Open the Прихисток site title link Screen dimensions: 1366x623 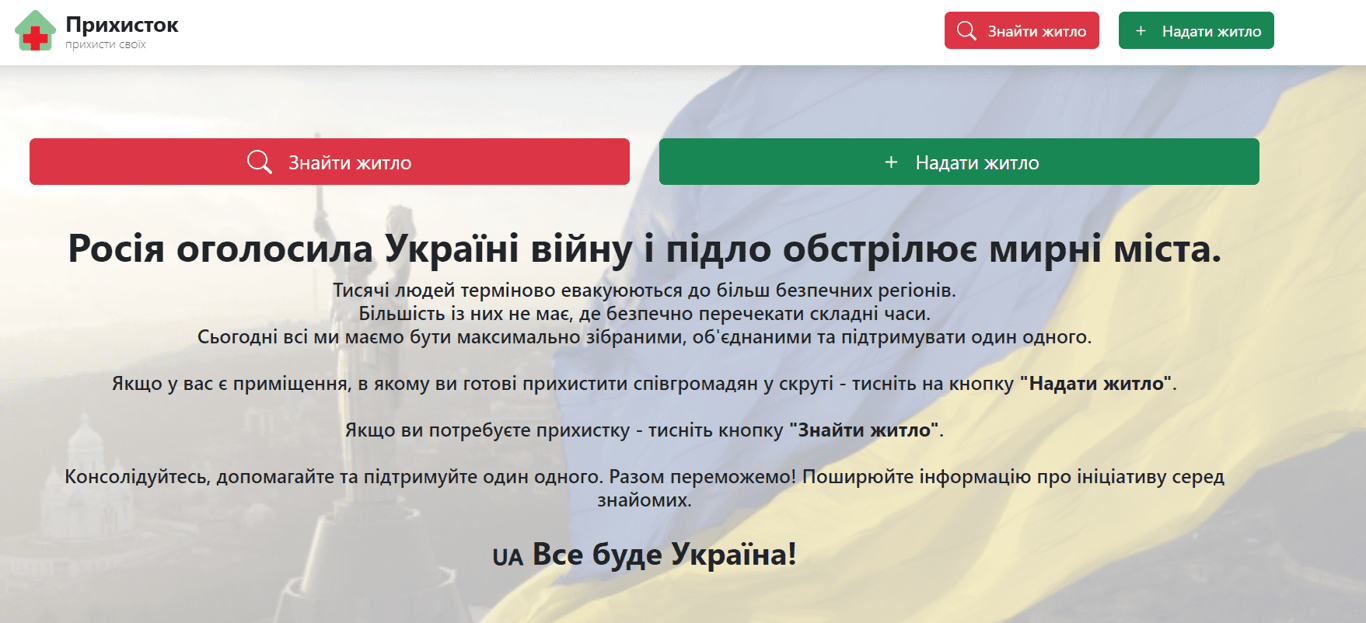point(122,24)
